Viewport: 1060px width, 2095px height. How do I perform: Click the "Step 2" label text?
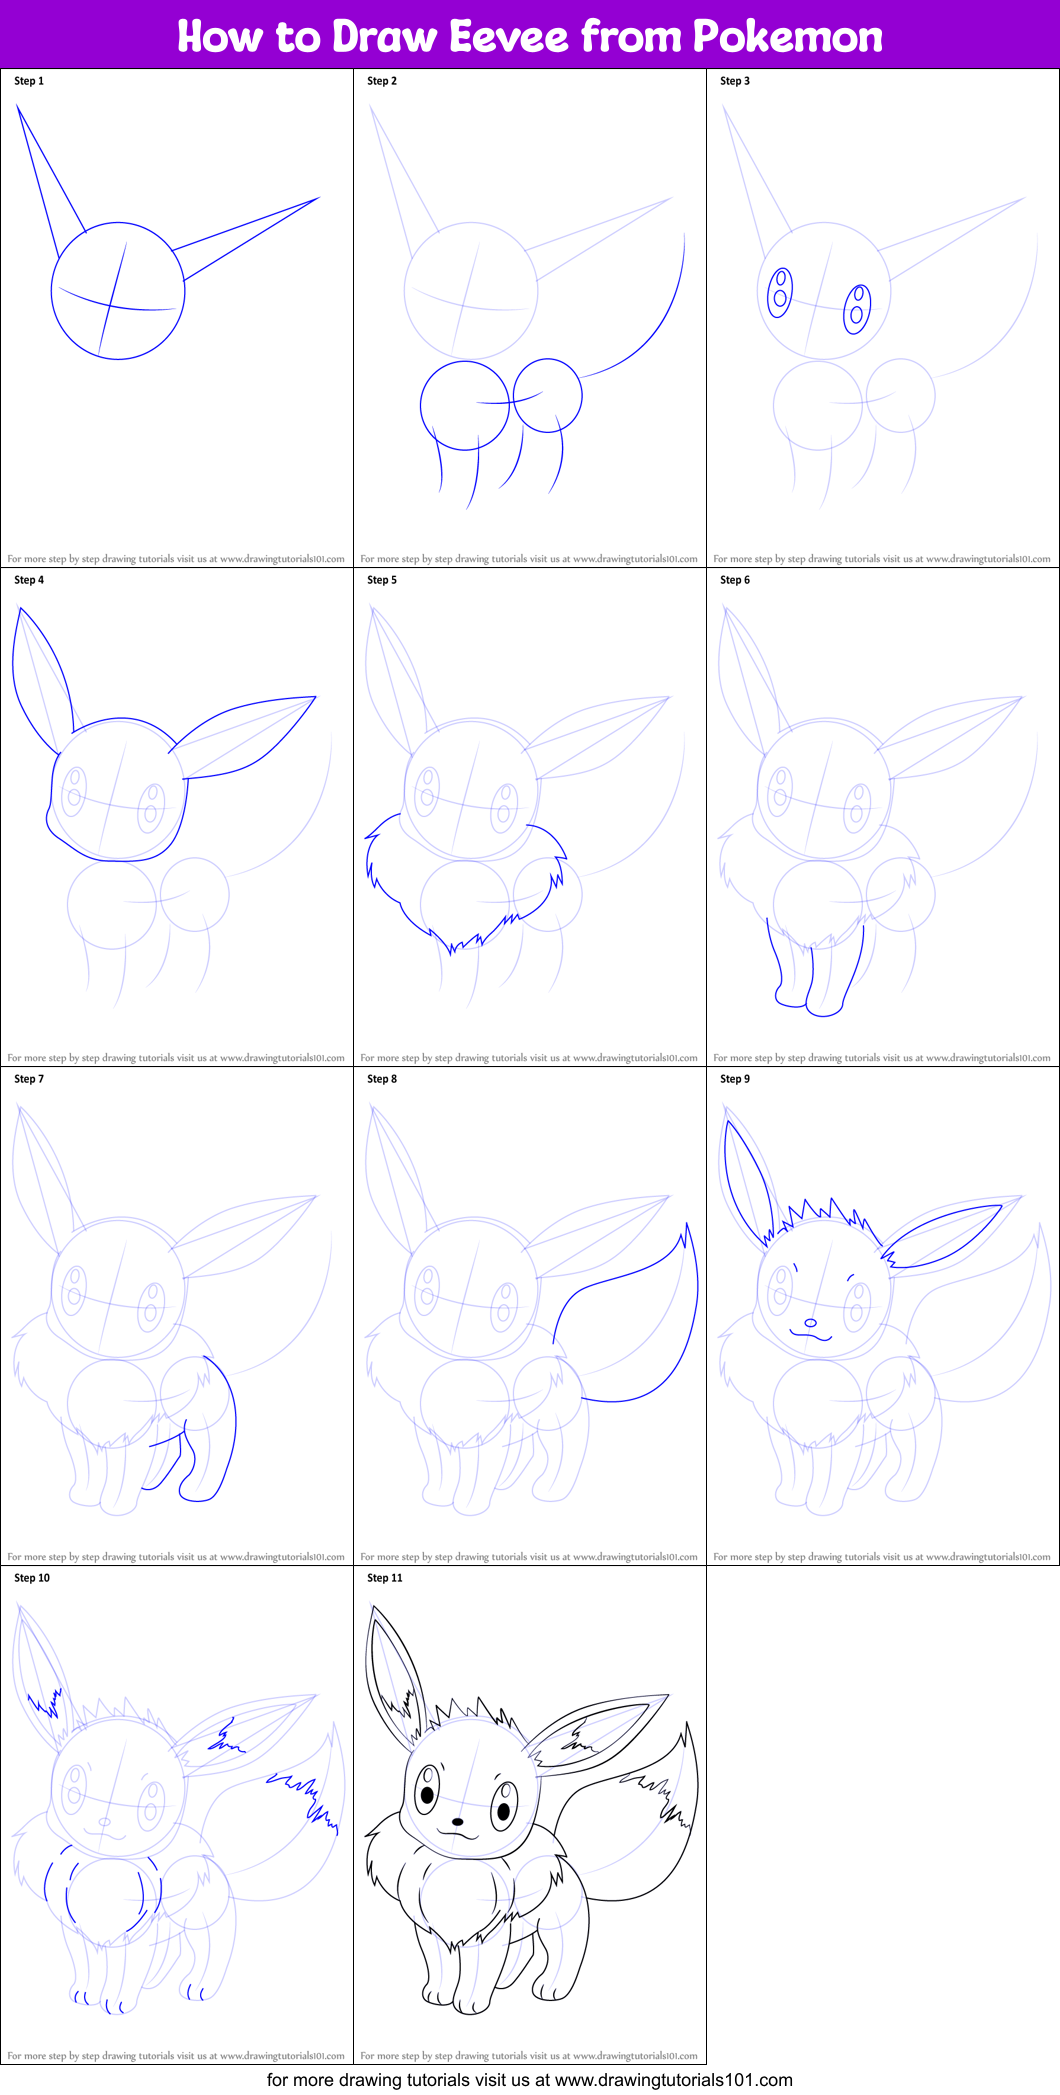click(x=382, y=81)
